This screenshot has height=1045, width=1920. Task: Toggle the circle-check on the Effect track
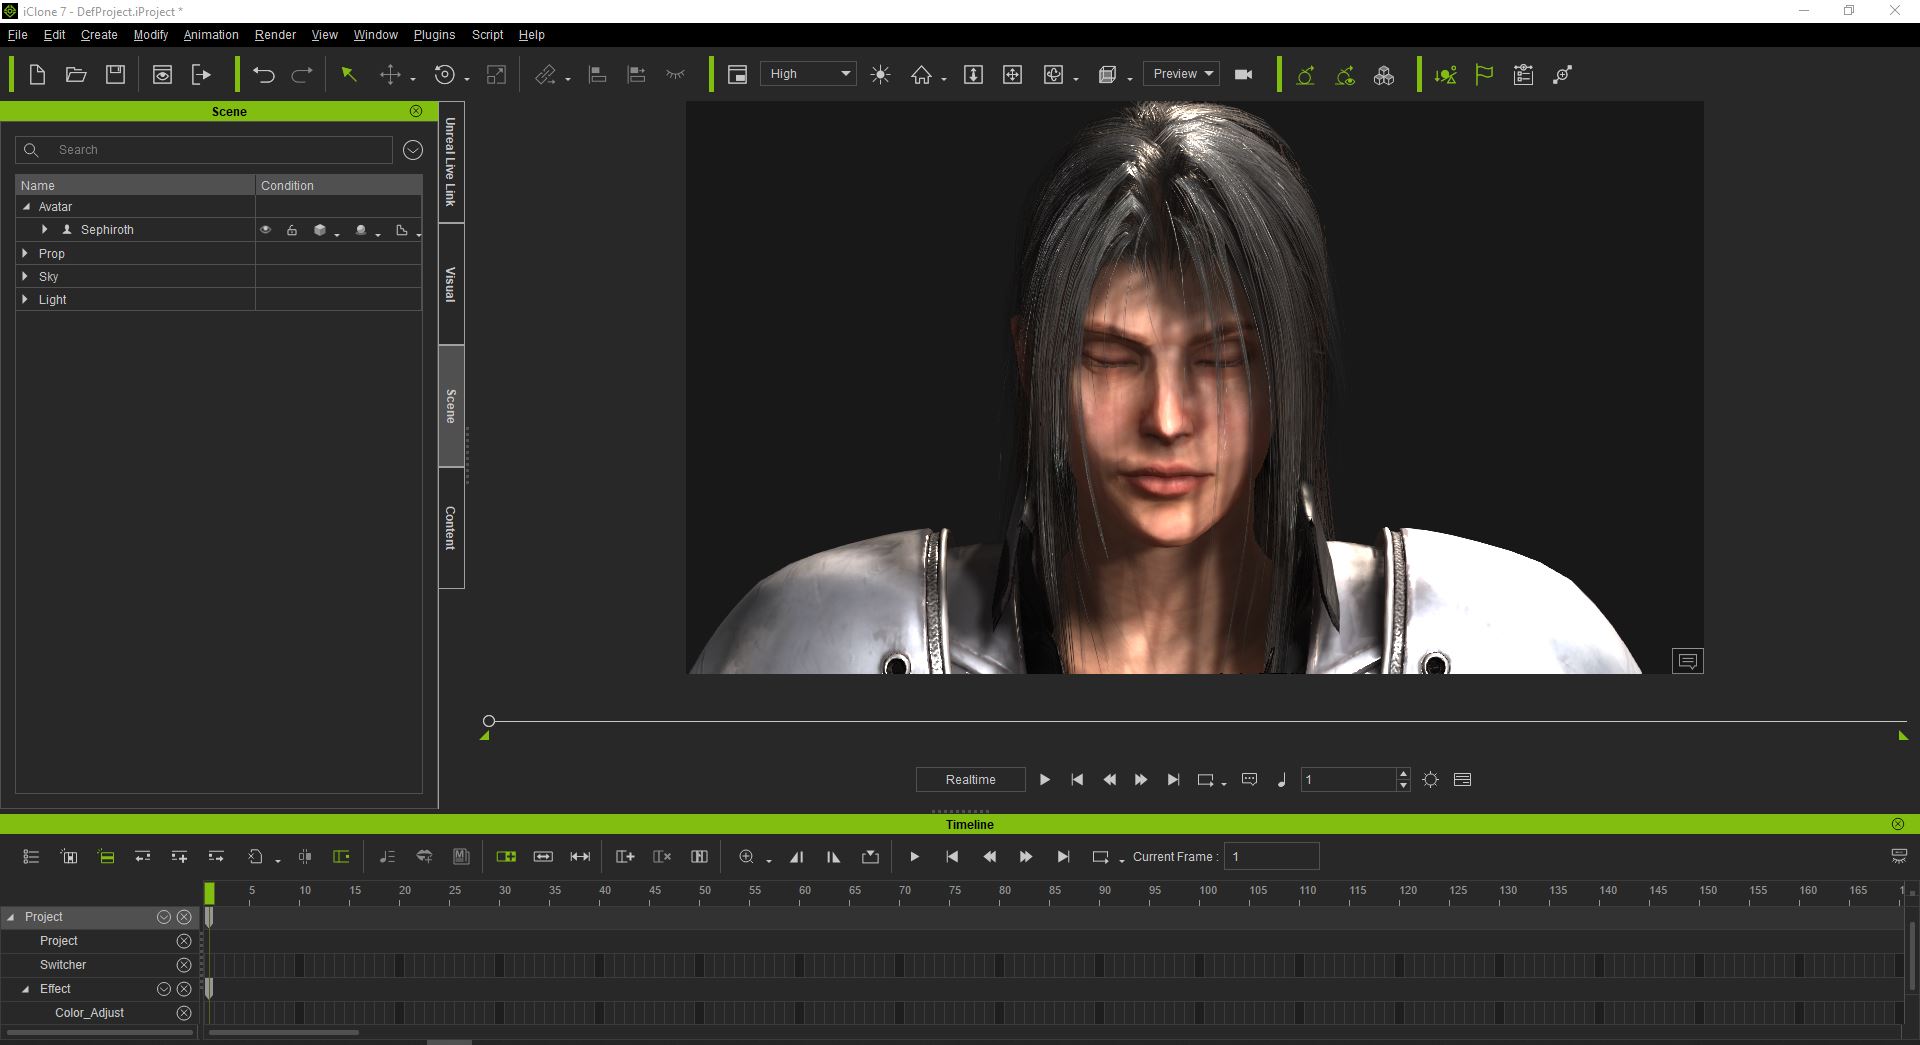click(x=164, y=989)
